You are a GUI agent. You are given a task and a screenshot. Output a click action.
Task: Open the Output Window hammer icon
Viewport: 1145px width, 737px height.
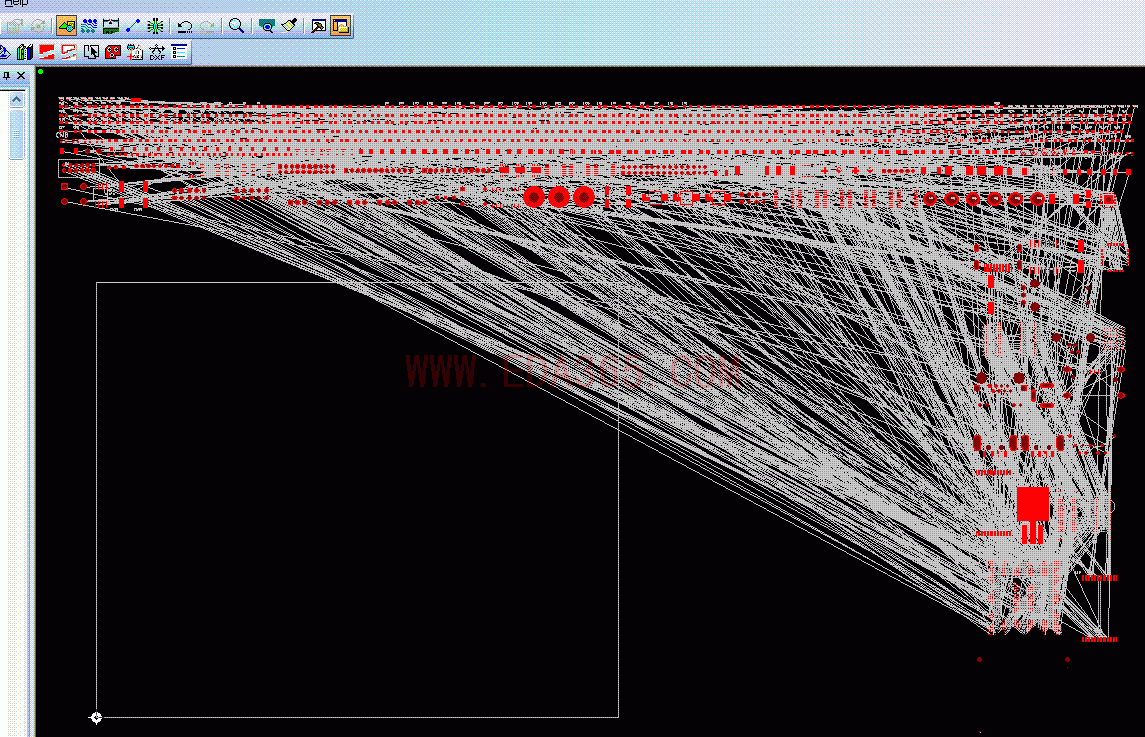(318, 26)
